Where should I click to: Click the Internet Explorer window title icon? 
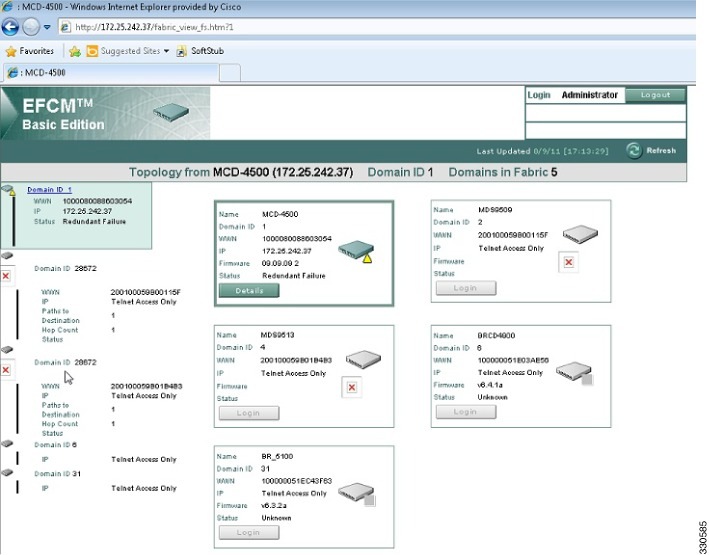pos(7,7)
